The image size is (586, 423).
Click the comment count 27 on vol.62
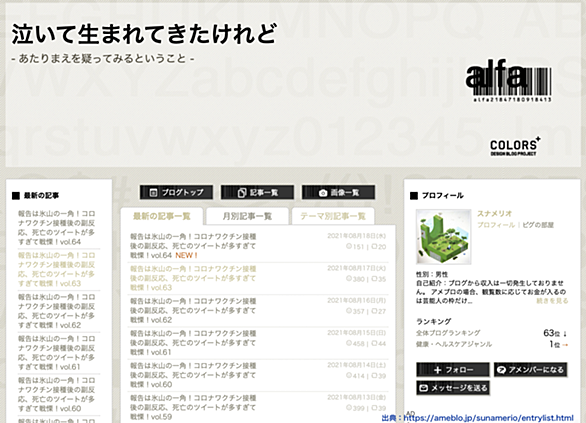(379, 311)
